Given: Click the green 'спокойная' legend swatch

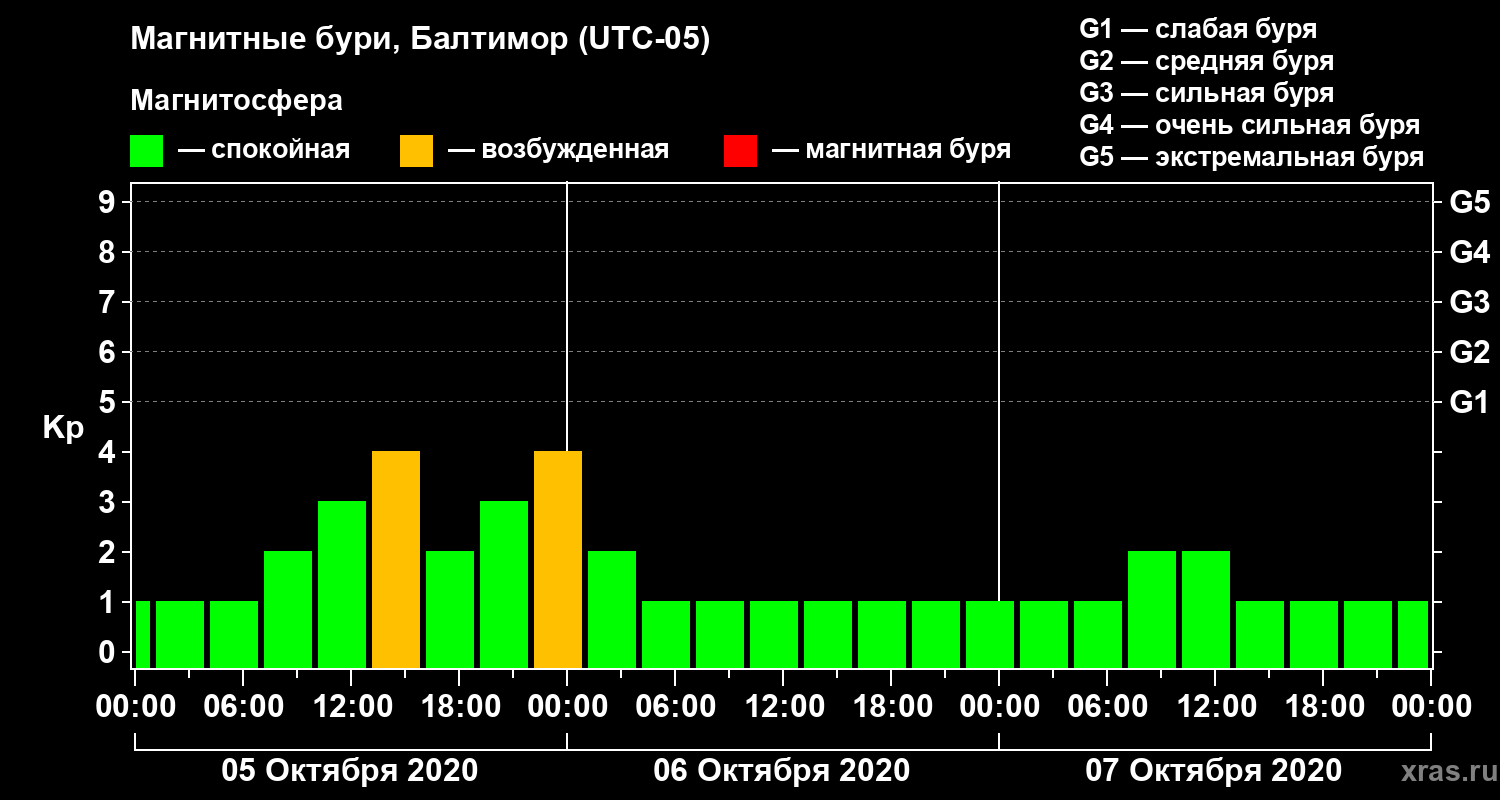Looking at the screenshot, I should (146, 151).
